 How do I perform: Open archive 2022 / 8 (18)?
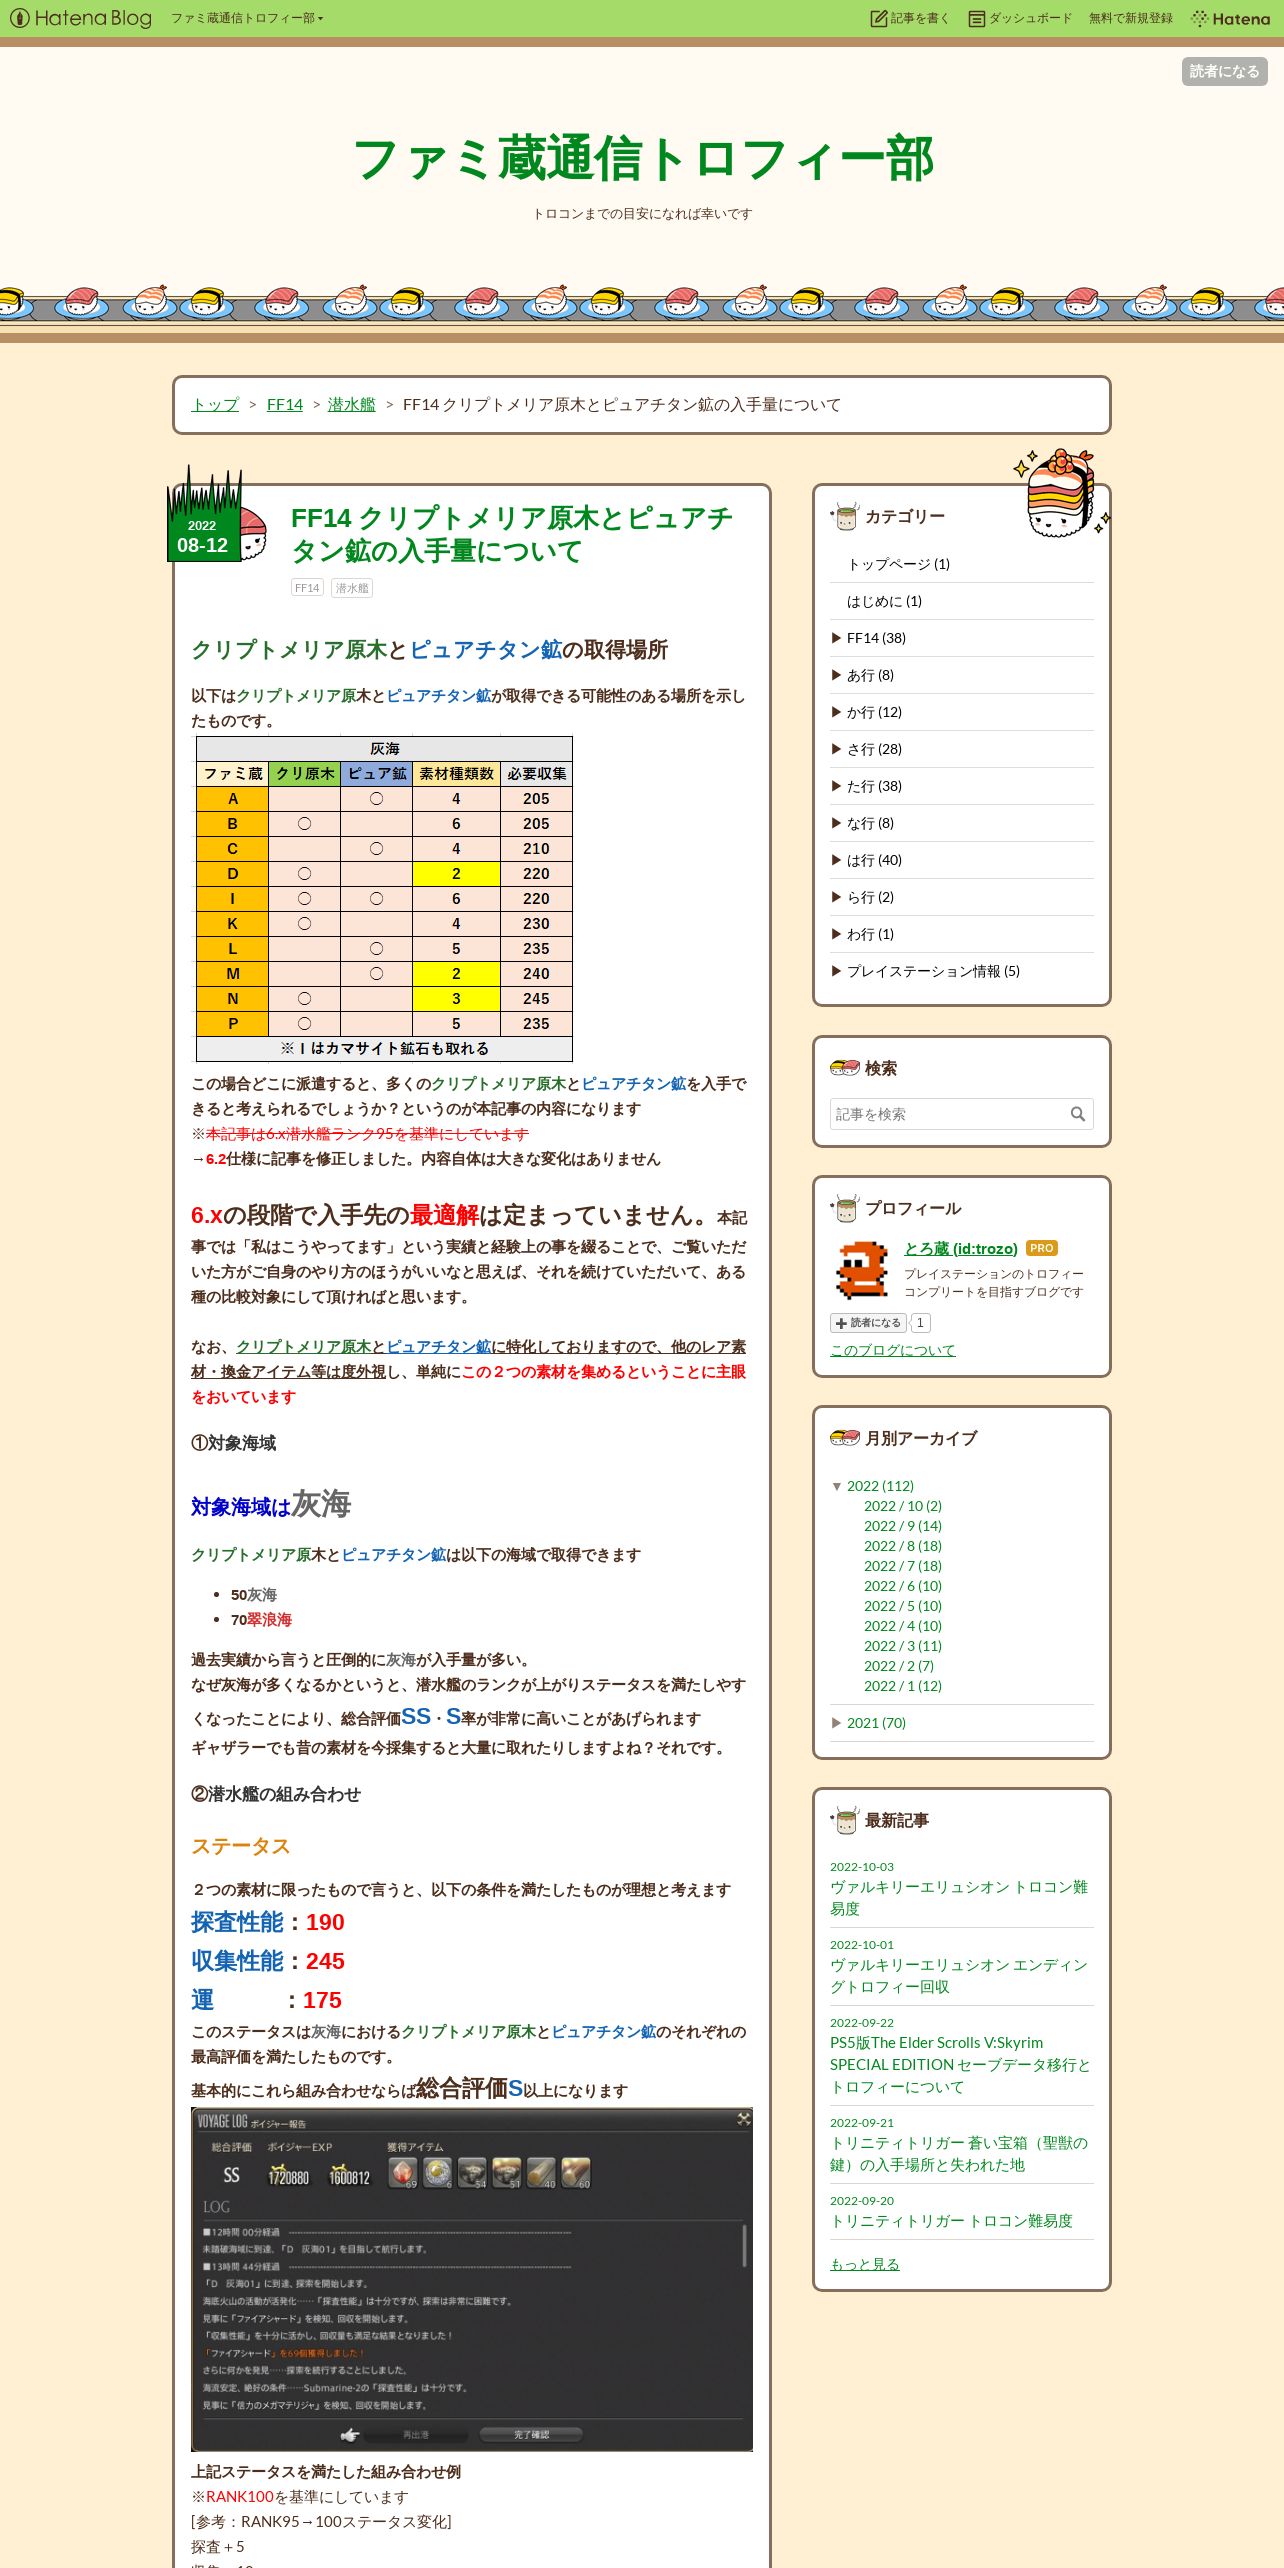[903, 1546]
